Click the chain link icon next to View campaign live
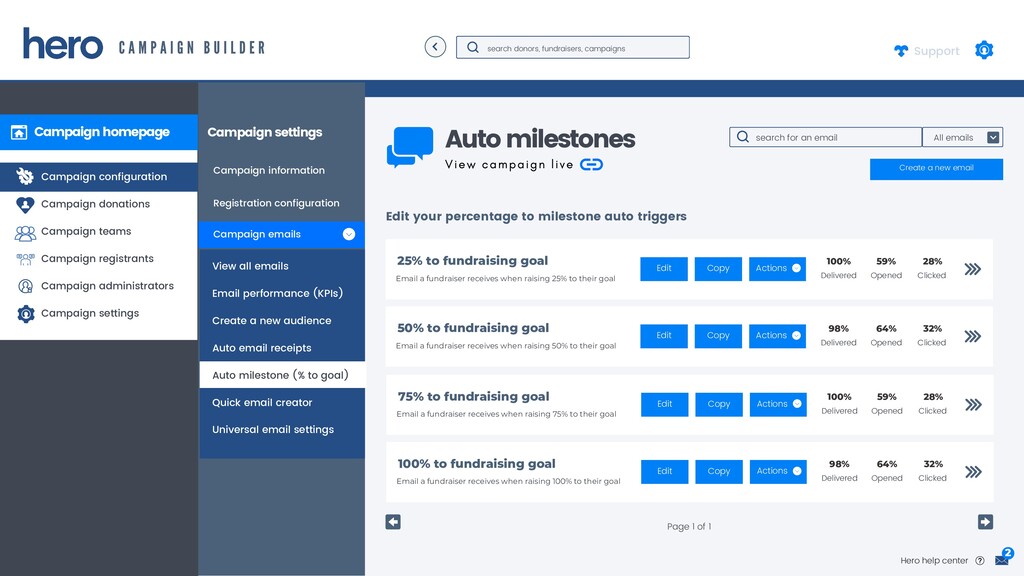 [591, 165]
